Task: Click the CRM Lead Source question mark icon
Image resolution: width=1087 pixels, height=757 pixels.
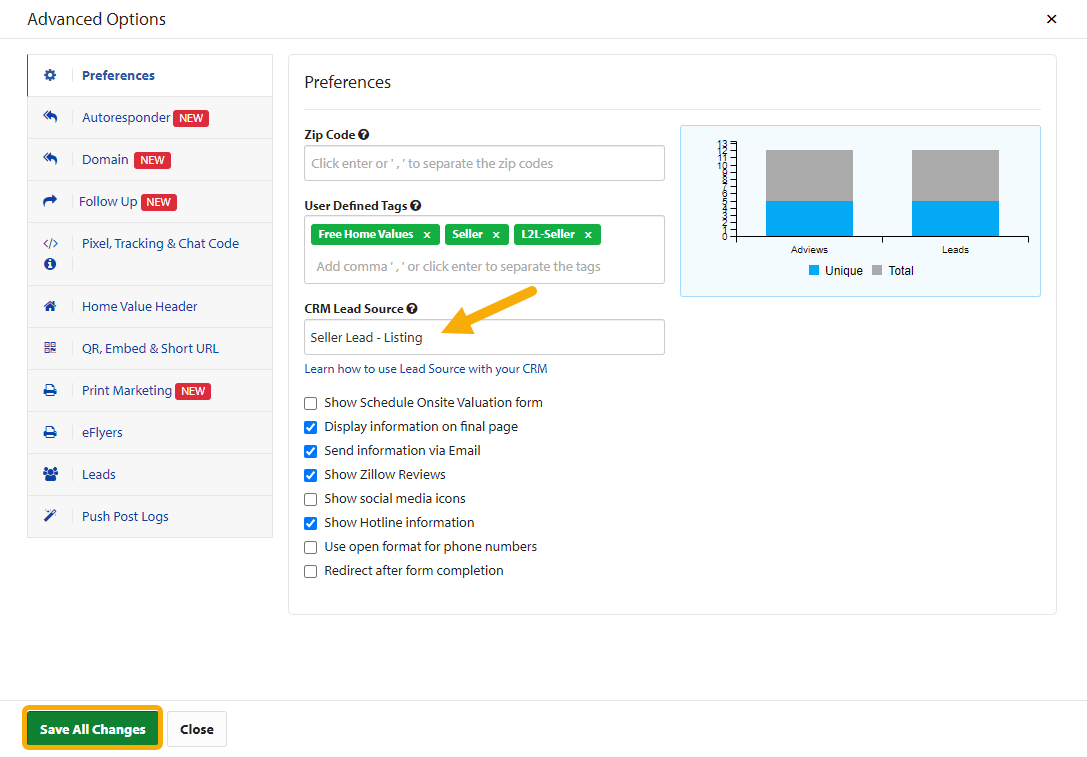Action: click(413, 308)
